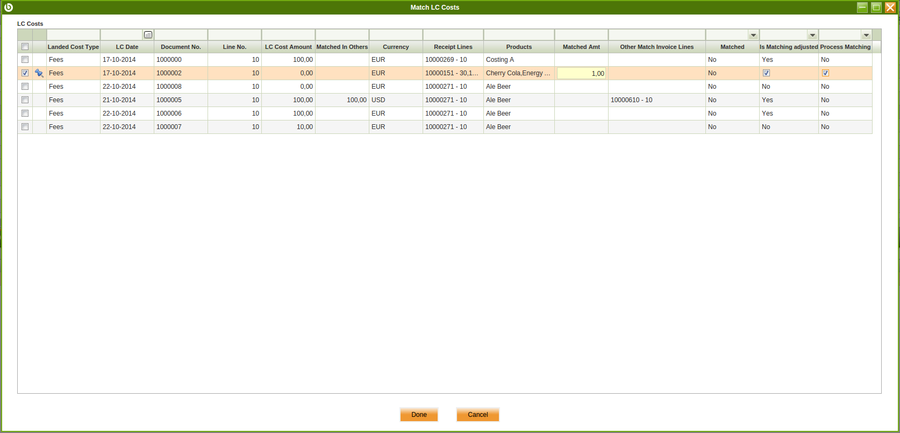Maximize the Match LC Costs window
Viewport: 900px width, 433px height.
pyautogui.click(x=876, y=7)
